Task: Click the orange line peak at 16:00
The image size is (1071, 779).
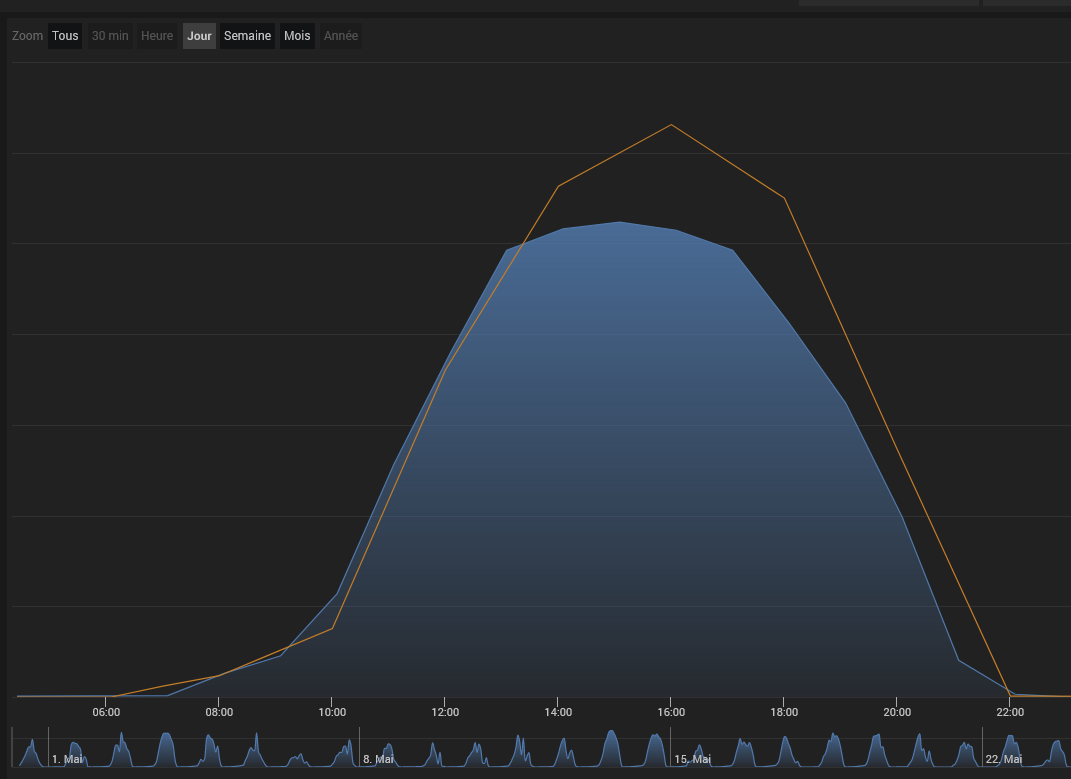Action: click(671, 125)
